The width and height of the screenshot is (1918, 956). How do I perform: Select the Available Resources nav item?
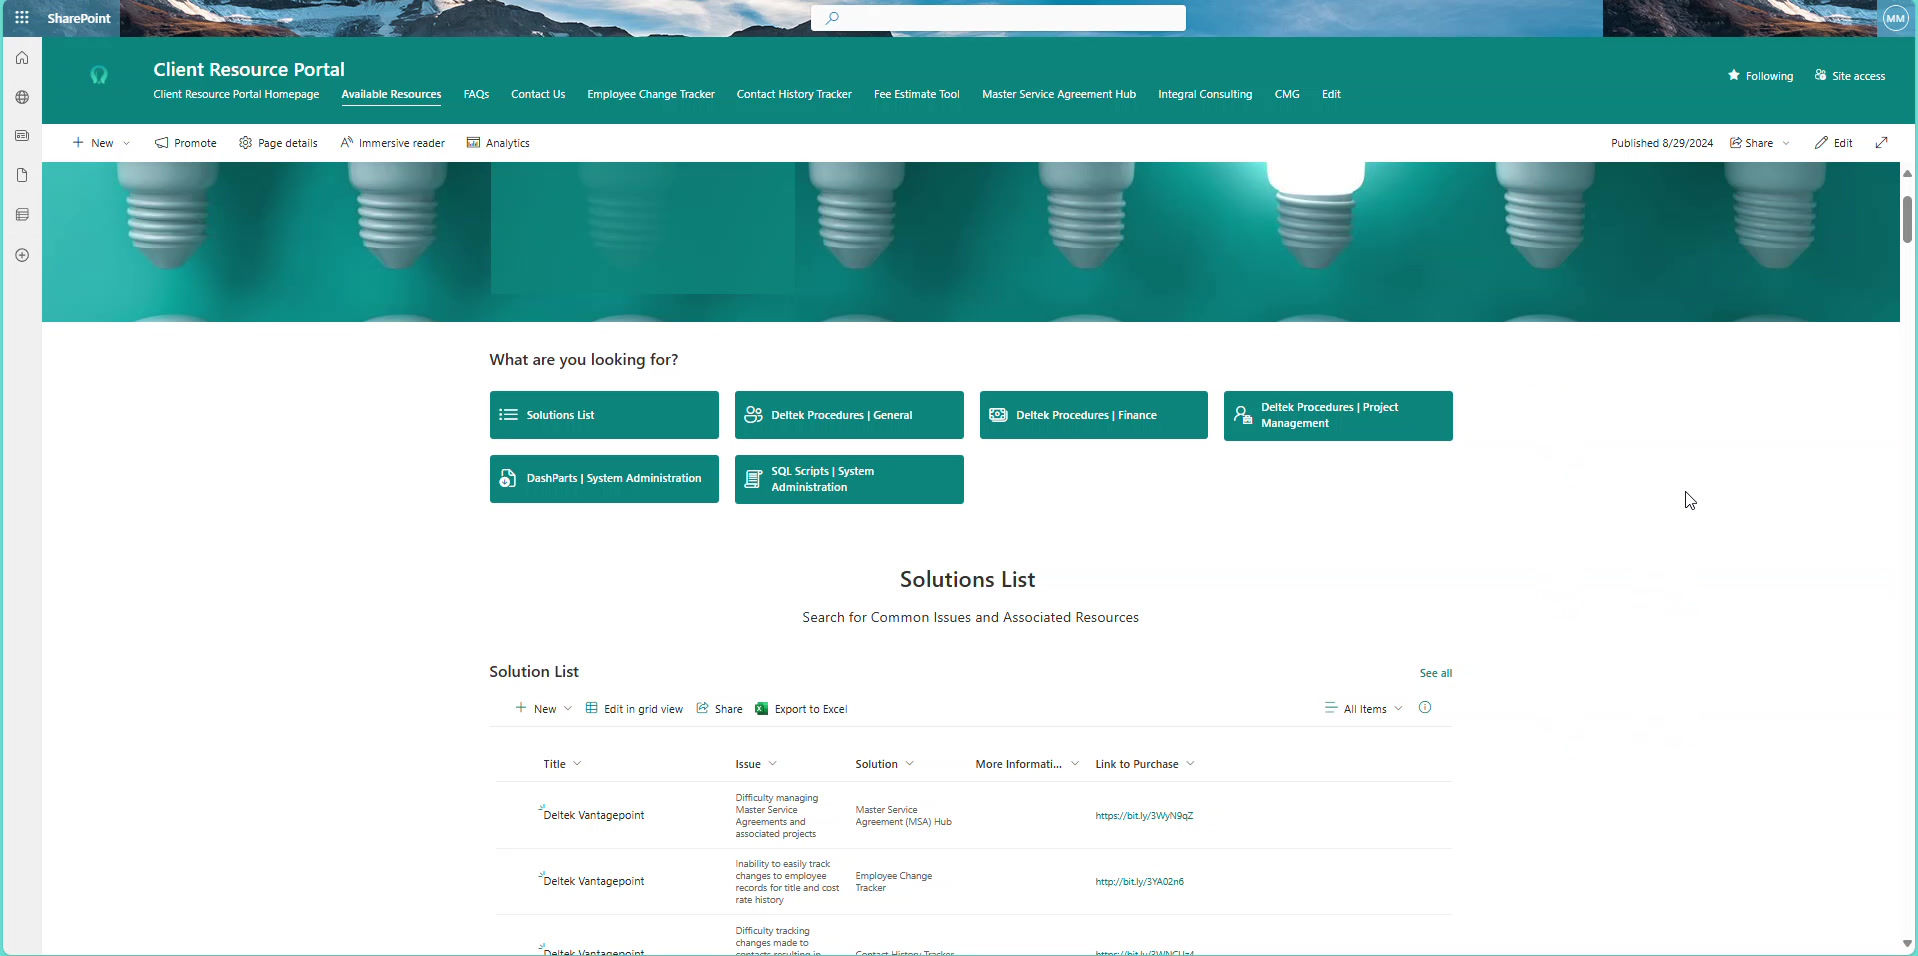pyautogui.click(x=391, y=94)
